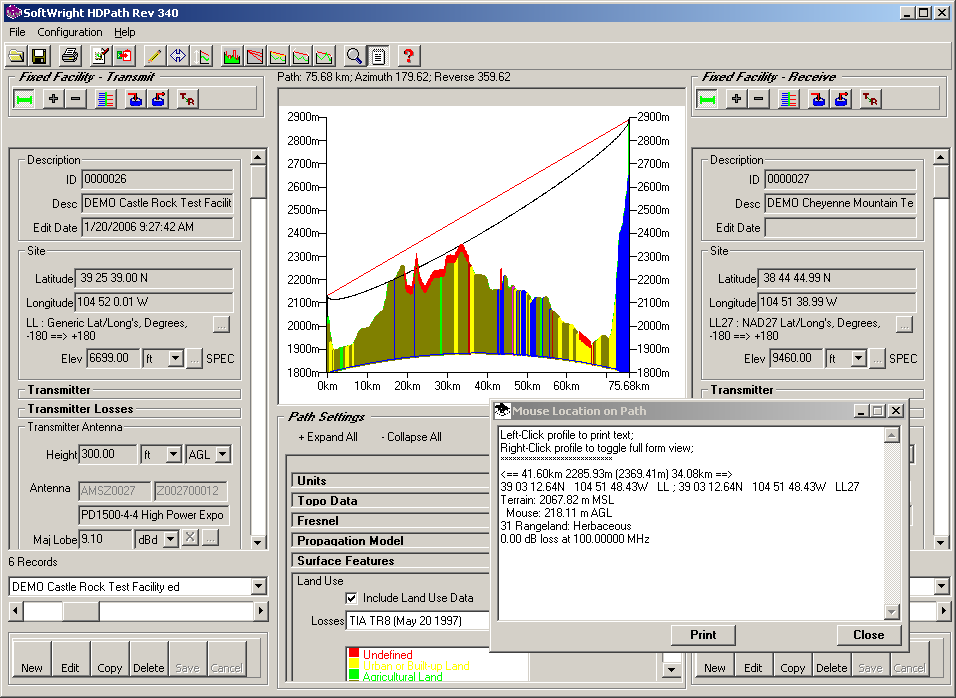Expand the Units section in Path Settings

click(x=391, y=480)
